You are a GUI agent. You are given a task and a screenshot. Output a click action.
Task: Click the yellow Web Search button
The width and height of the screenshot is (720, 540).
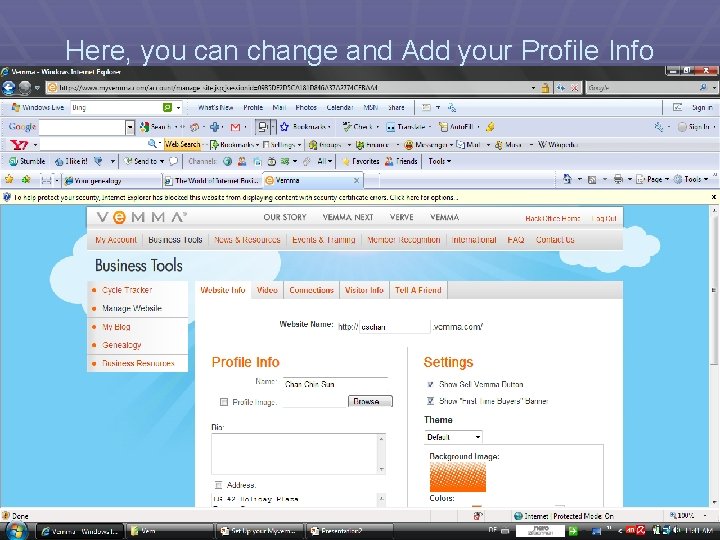point(183,144)
